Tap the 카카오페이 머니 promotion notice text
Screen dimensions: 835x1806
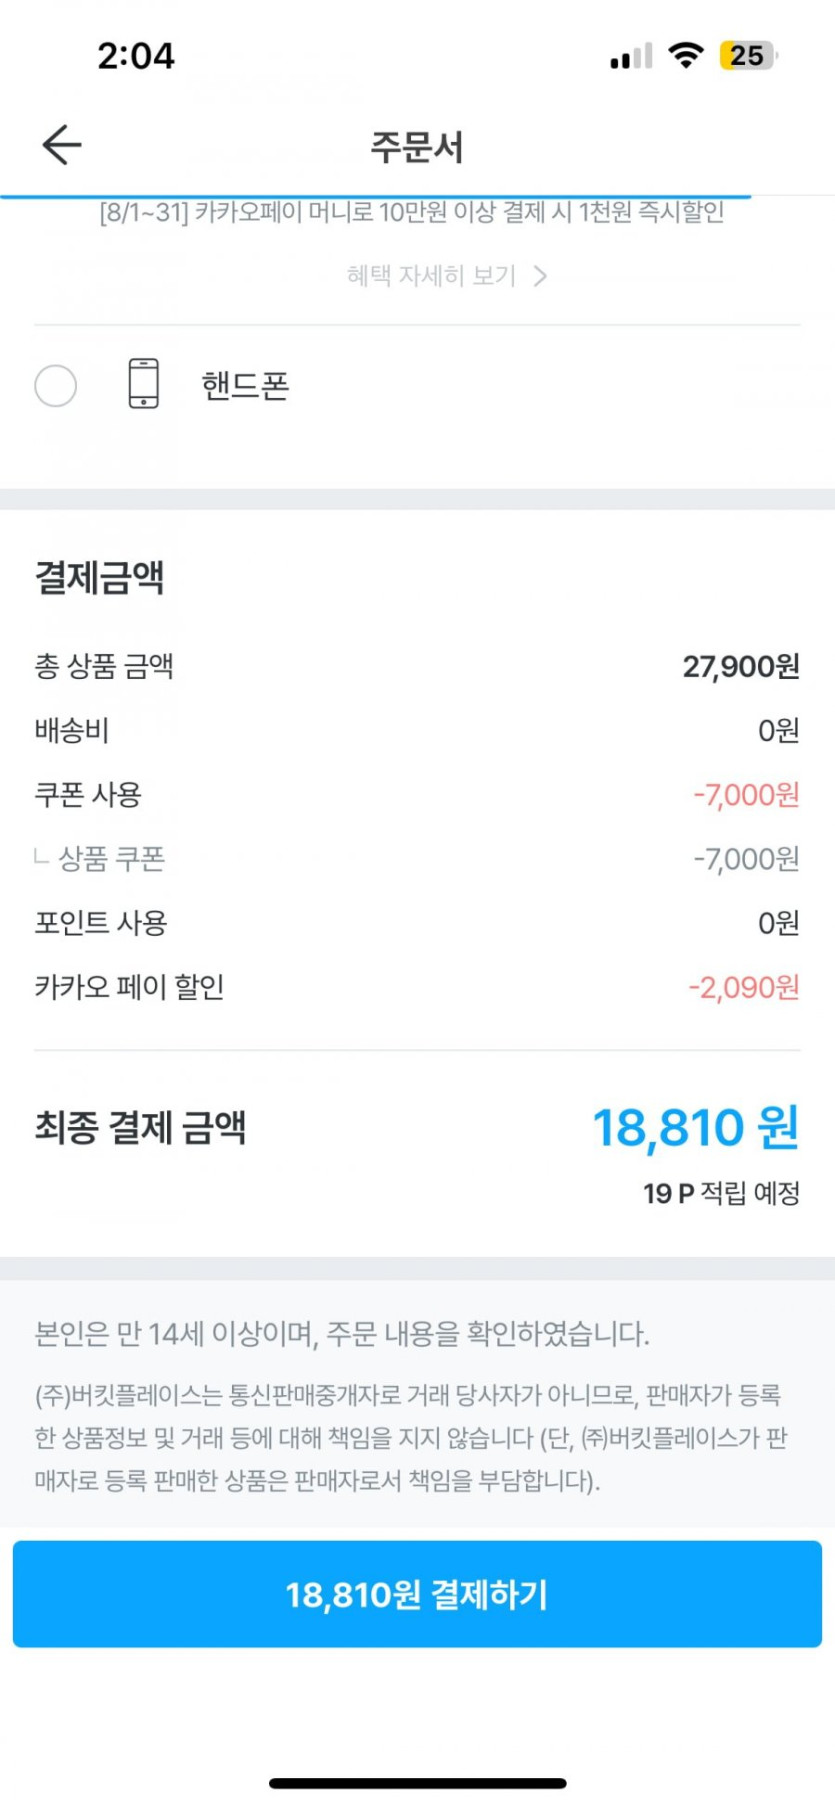pos(412,212)
